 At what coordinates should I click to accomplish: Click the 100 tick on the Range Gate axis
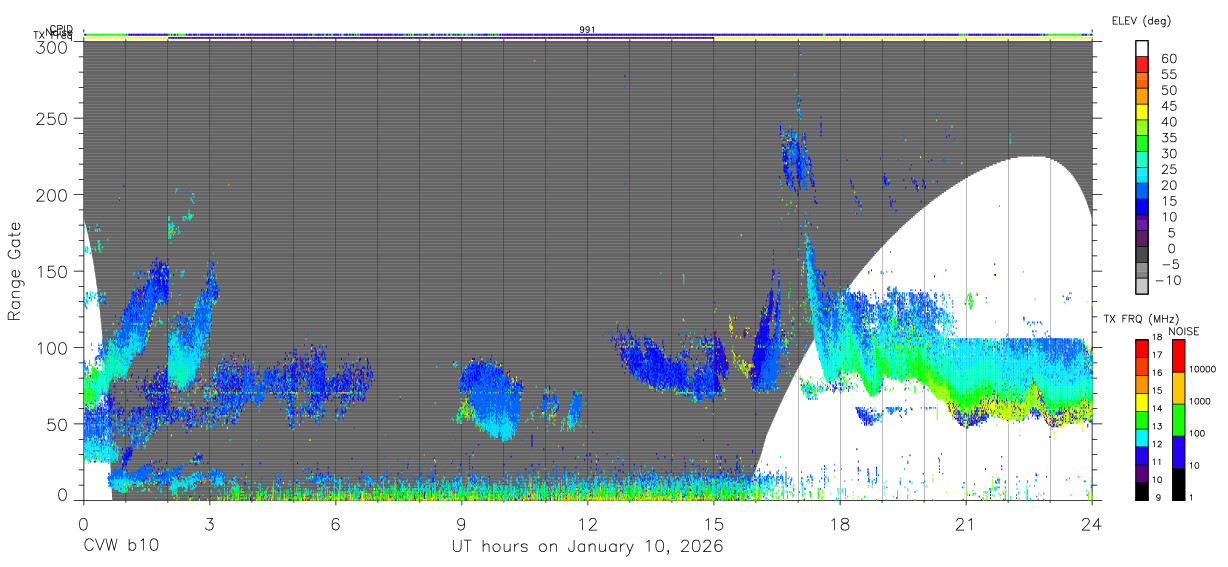(x=53, y=347)
